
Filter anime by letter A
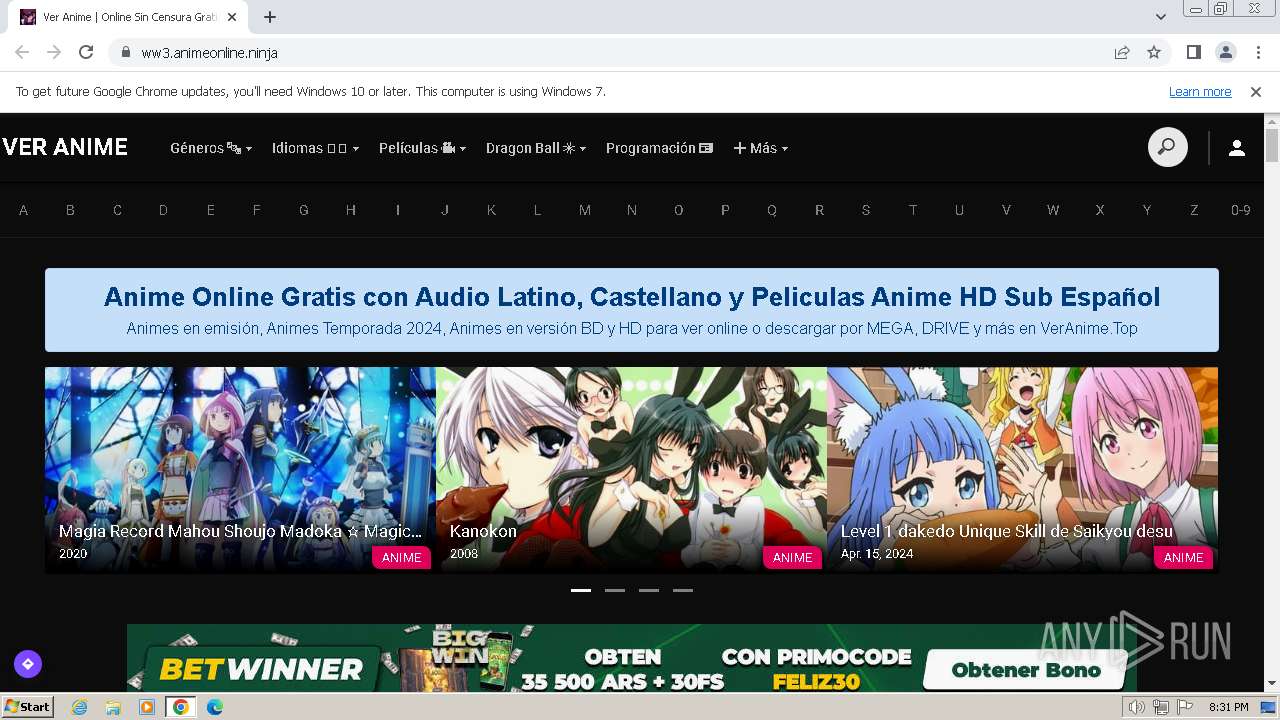(24, 210)
